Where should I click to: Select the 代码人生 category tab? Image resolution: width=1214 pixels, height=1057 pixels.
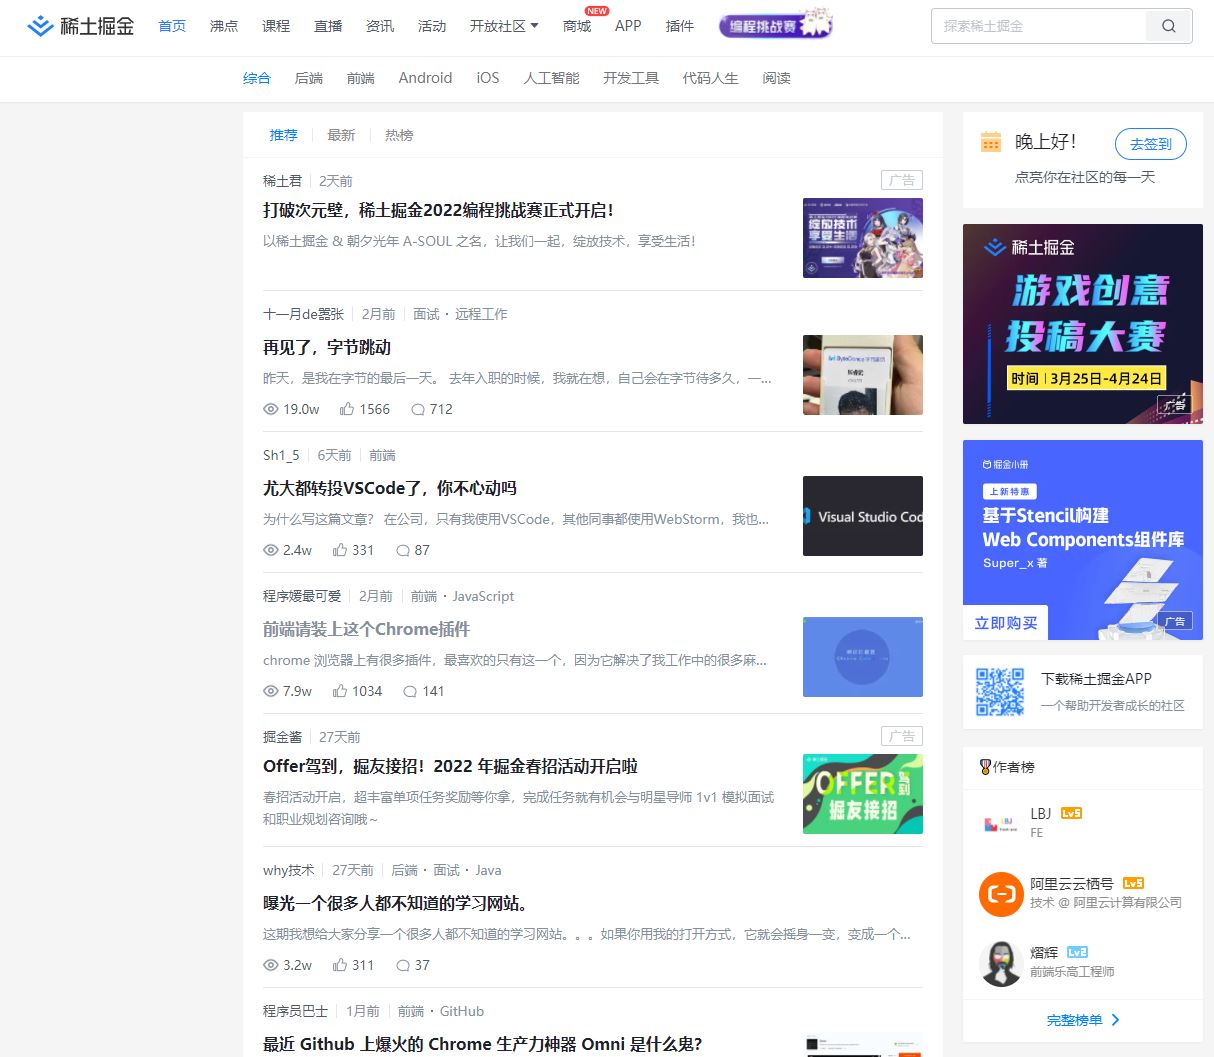(x=711, y=78)
